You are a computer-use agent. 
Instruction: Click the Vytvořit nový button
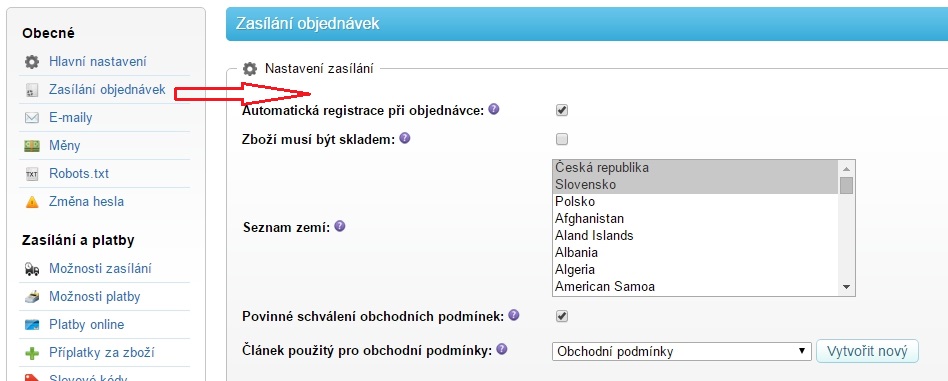(867, 351)
